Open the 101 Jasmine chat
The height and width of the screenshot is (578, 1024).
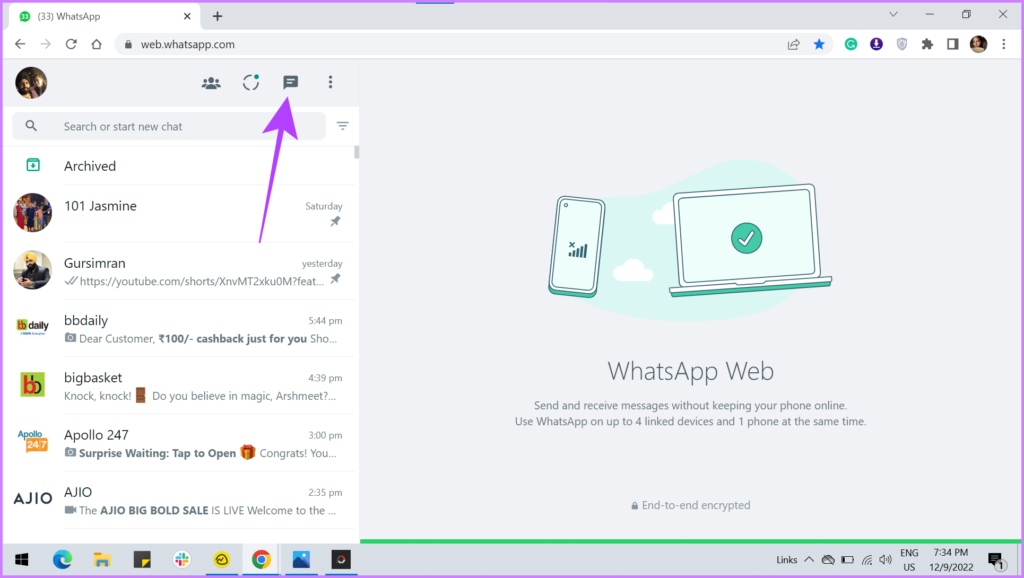pyautogui.click(x=180, y=213)
